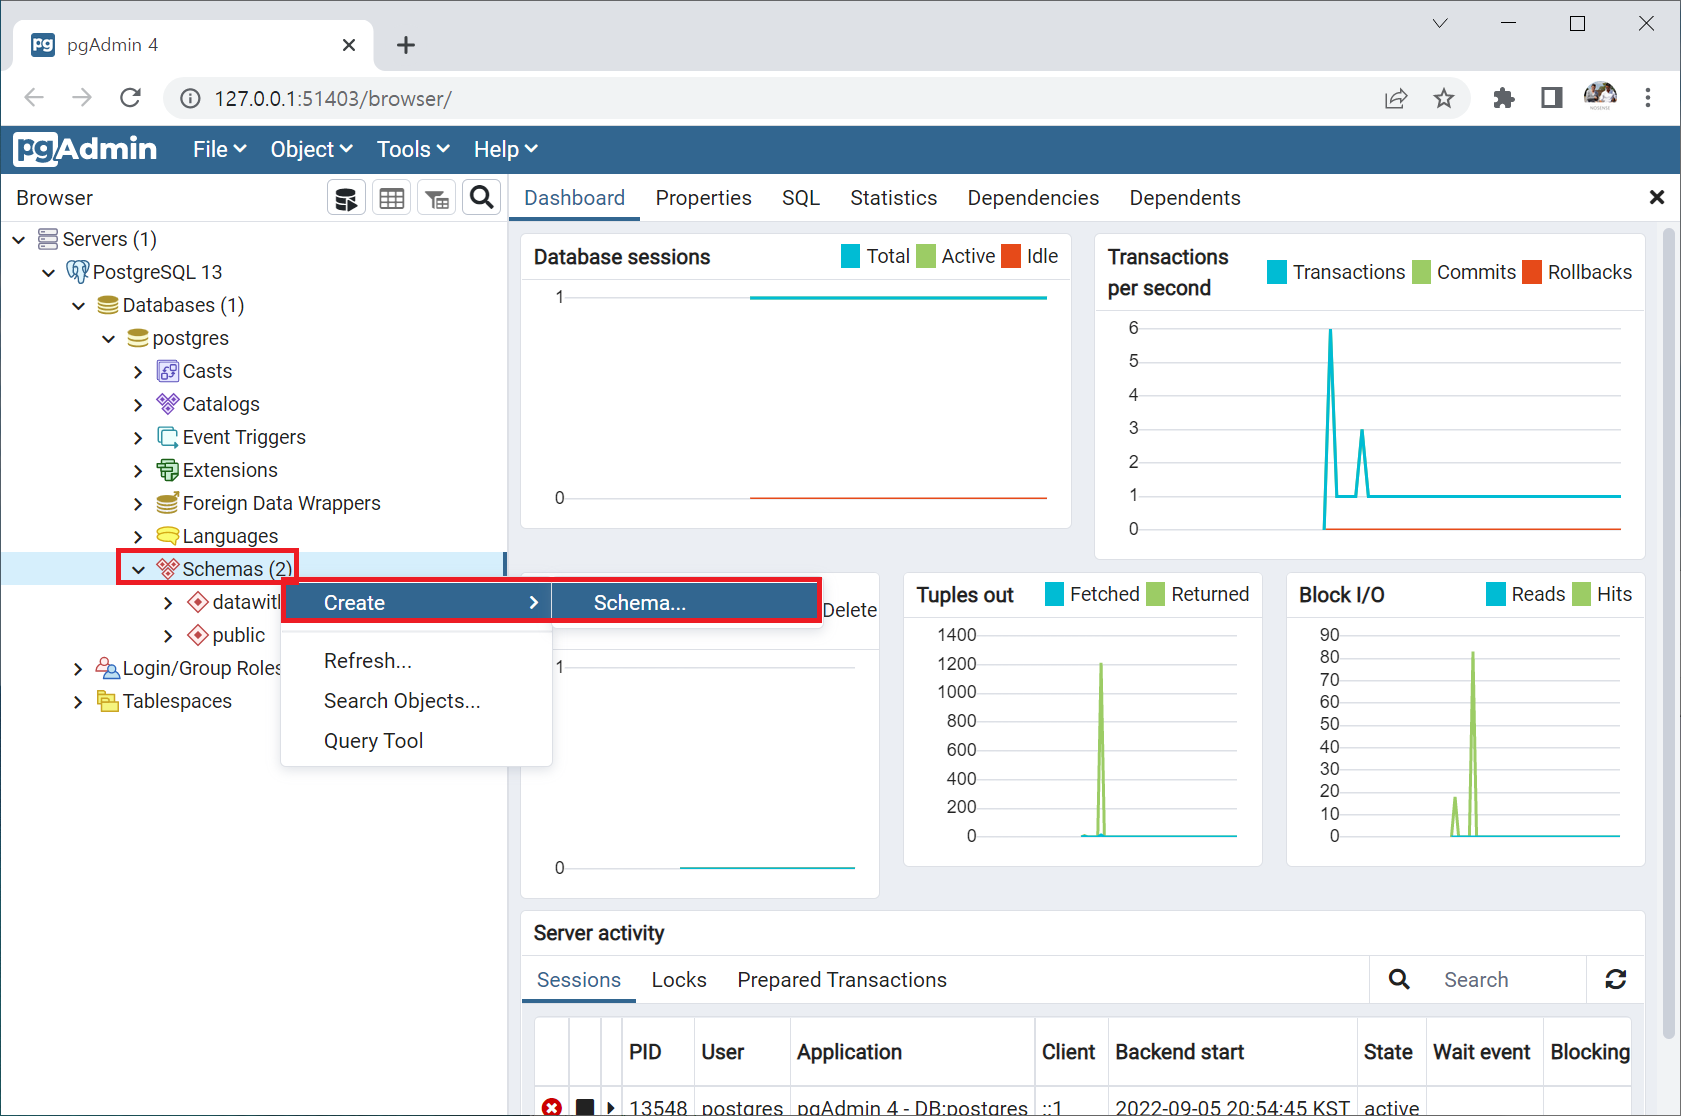Click the Rollbacks legend color swatch
1681x1116 pixels.
tap(1532, 272)
